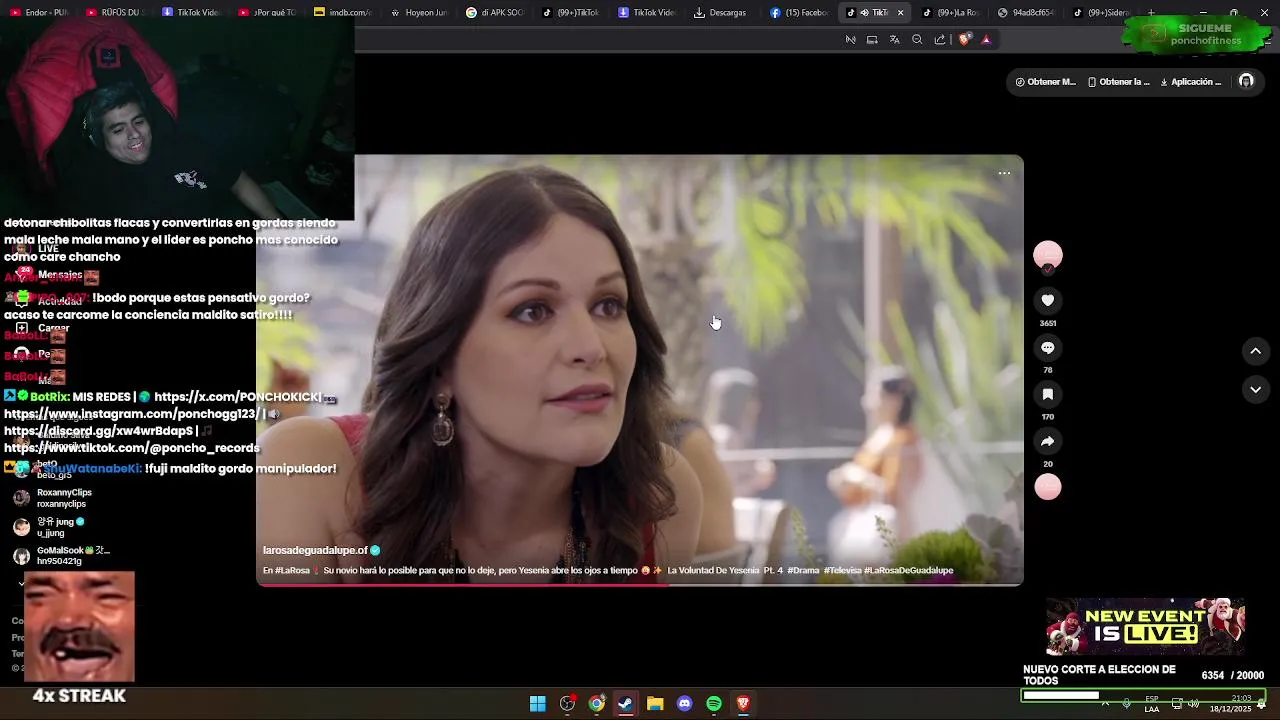Click the #Televisa hashtag in caption

click(842, 570)
